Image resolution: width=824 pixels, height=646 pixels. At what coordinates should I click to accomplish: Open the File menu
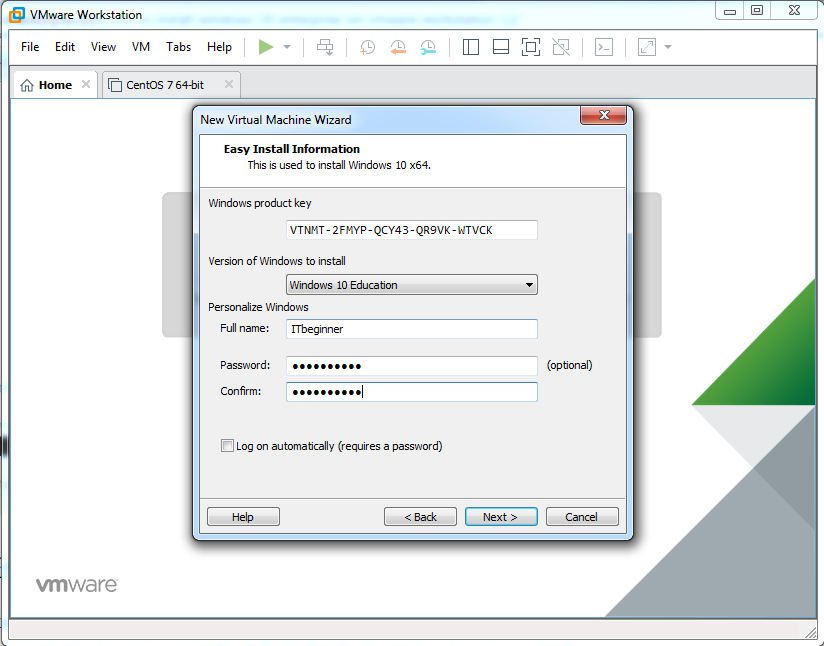(x=30, y=47)
